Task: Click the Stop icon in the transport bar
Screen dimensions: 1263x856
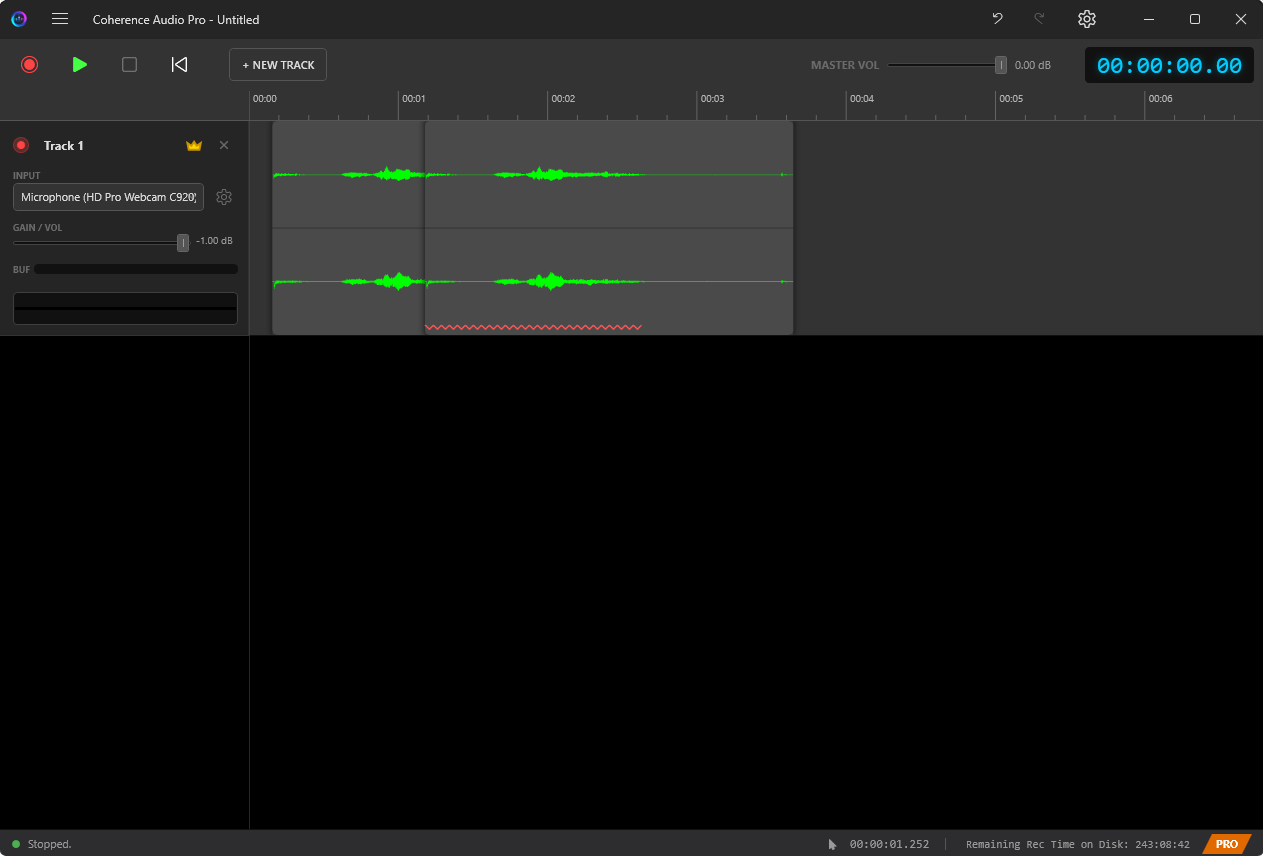Action: click(x=129, y=64)
